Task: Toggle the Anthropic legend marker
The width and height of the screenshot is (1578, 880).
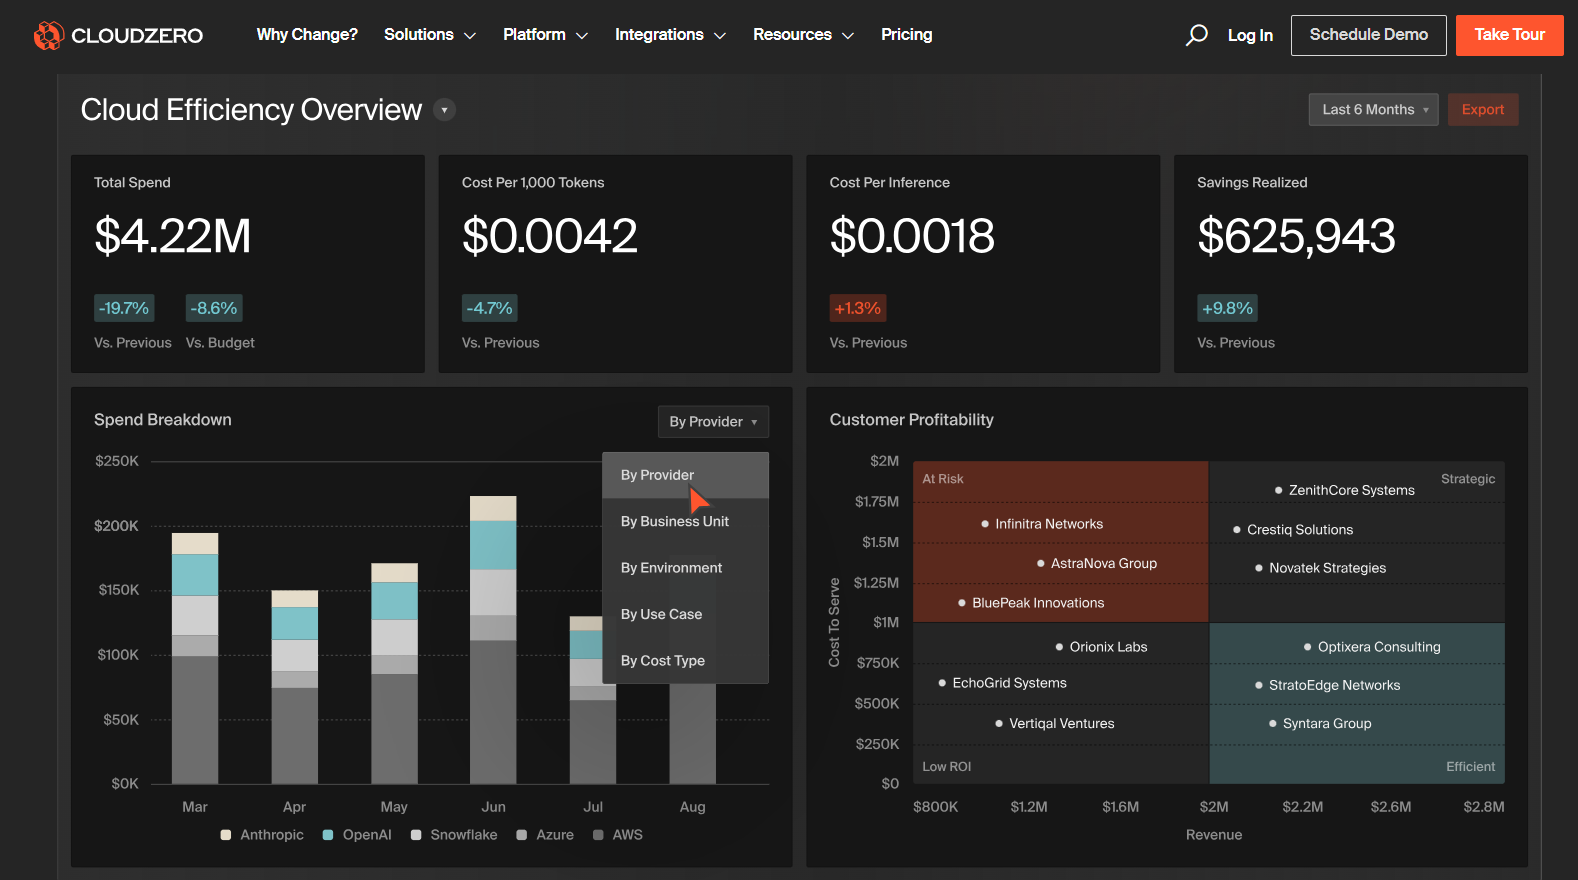Action: tap(226, 835)
